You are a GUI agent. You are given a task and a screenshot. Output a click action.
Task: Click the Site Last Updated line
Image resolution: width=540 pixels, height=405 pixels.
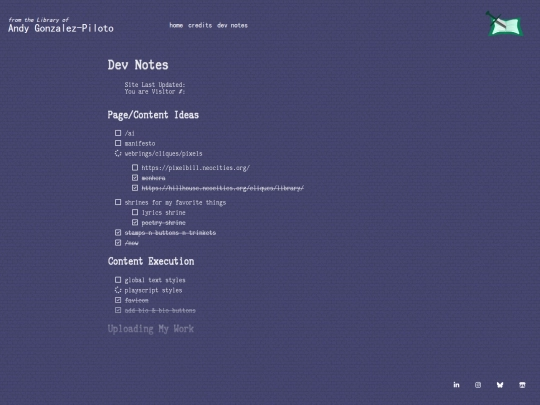[155, 84]
